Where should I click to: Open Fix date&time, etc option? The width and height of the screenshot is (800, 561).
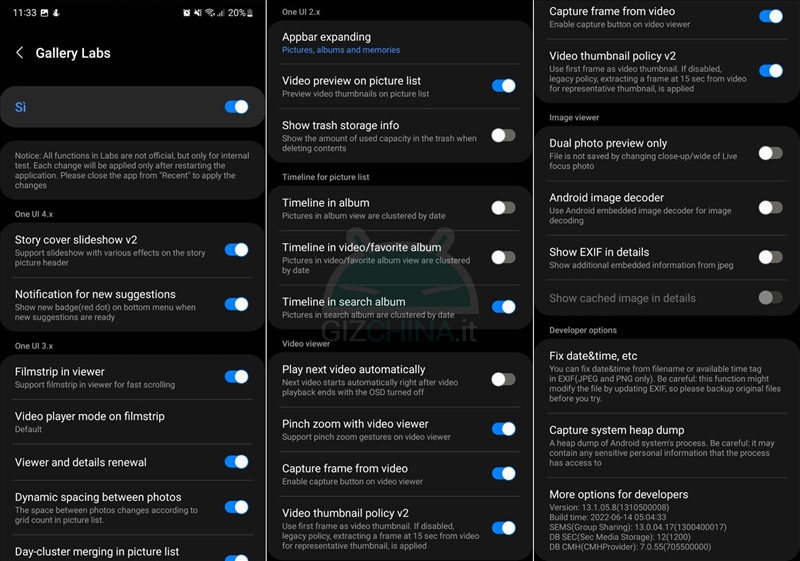[667, 376]
